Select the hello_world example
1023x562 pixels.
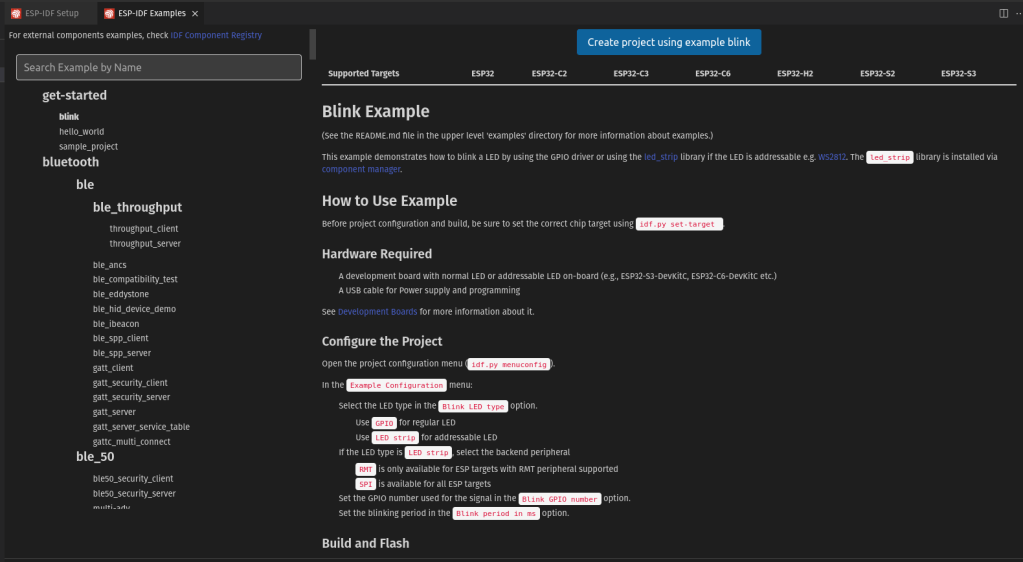click(x=81, y=131)
